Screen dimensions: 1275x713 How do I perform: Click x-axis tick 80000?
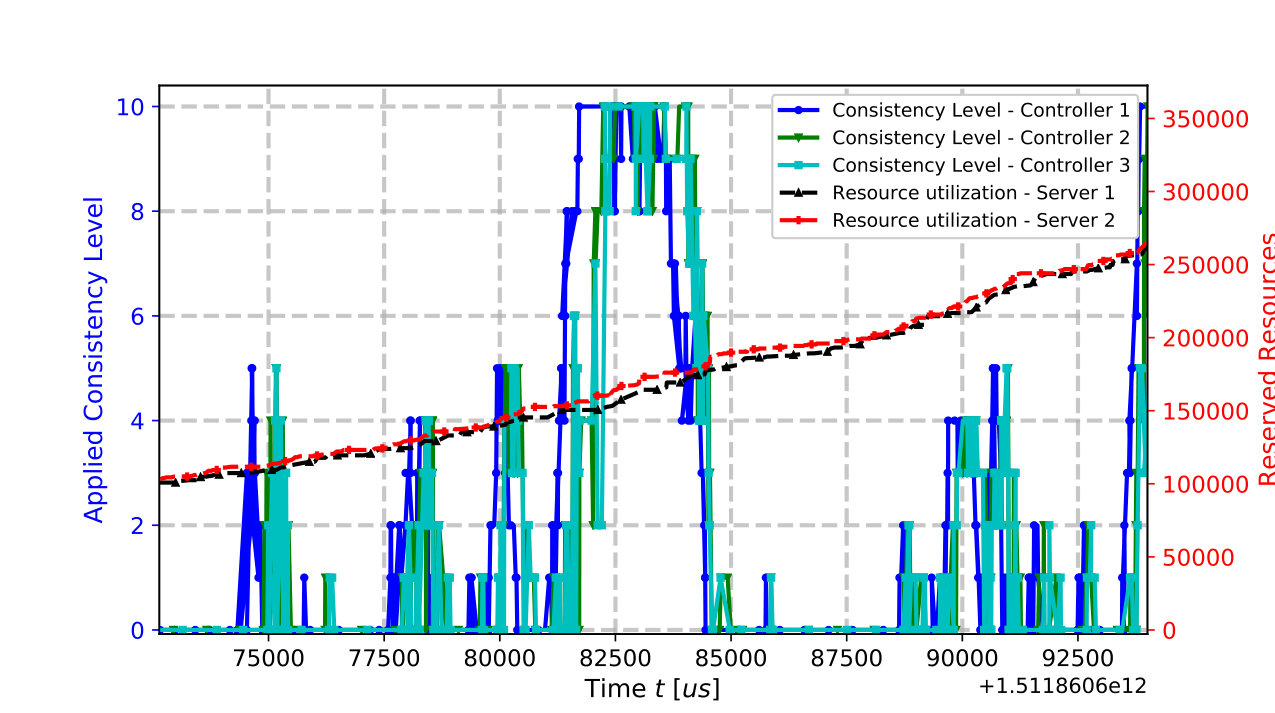[x=499, y=657]
